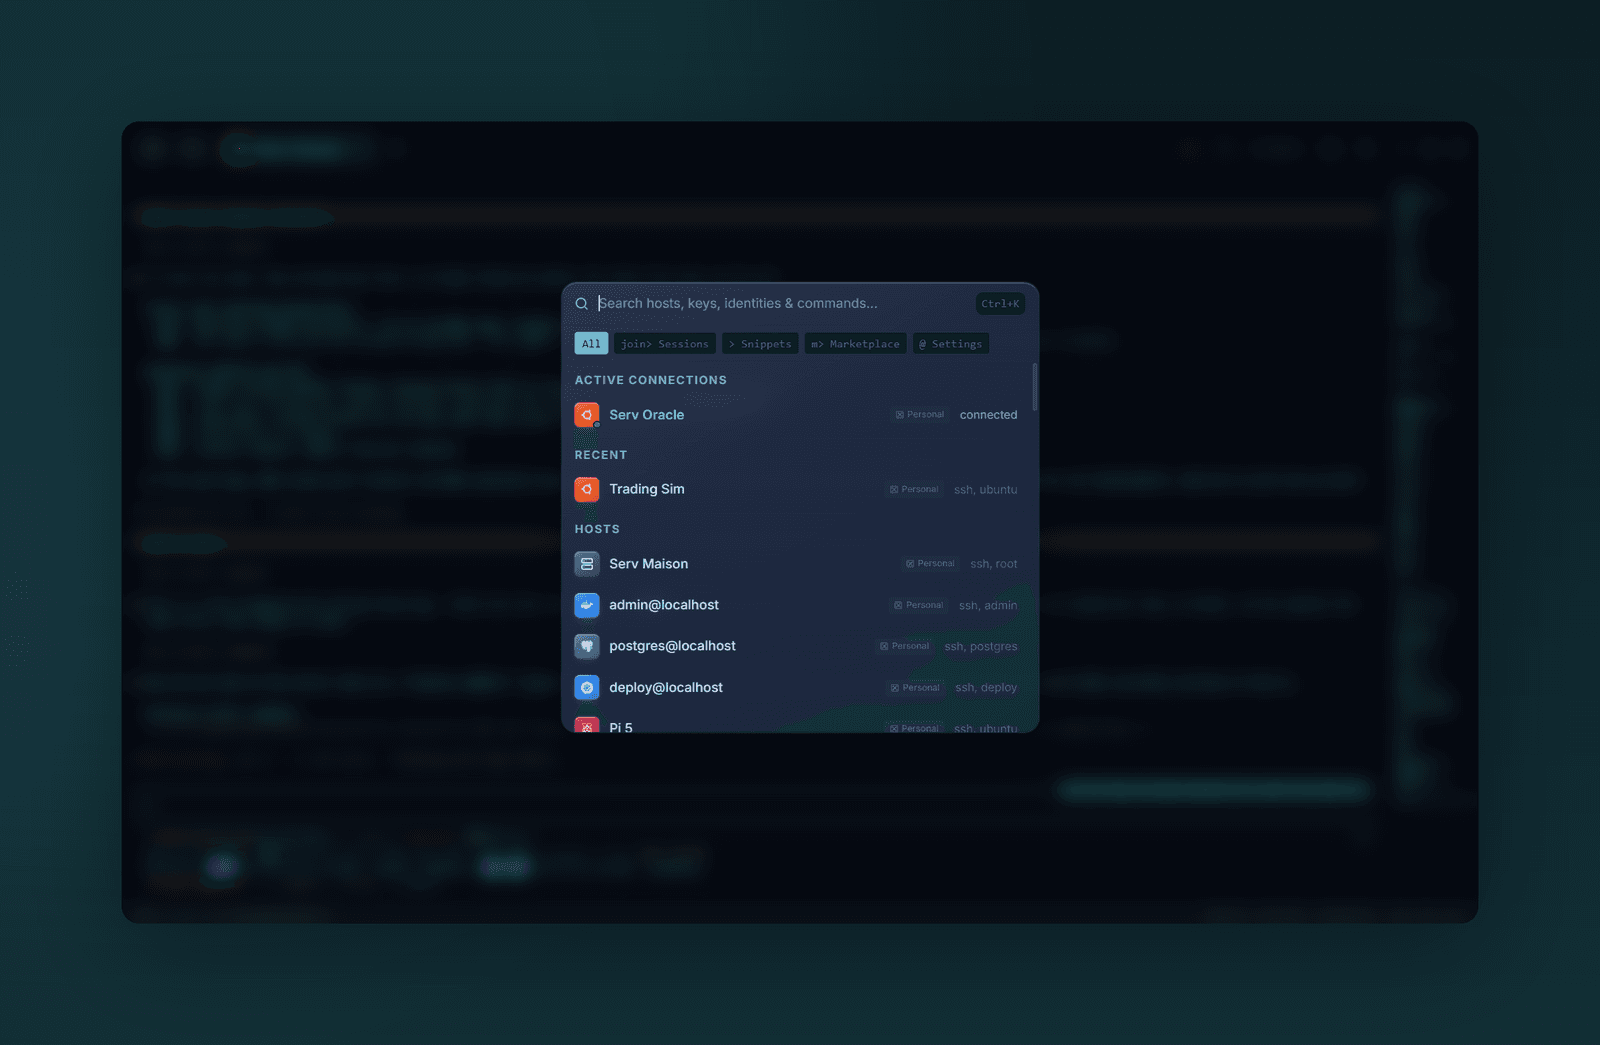1600x1045 pixels.
Task: Click the postgres@localhost database icon
Action: pyautogui.click(x=587, y=646)
